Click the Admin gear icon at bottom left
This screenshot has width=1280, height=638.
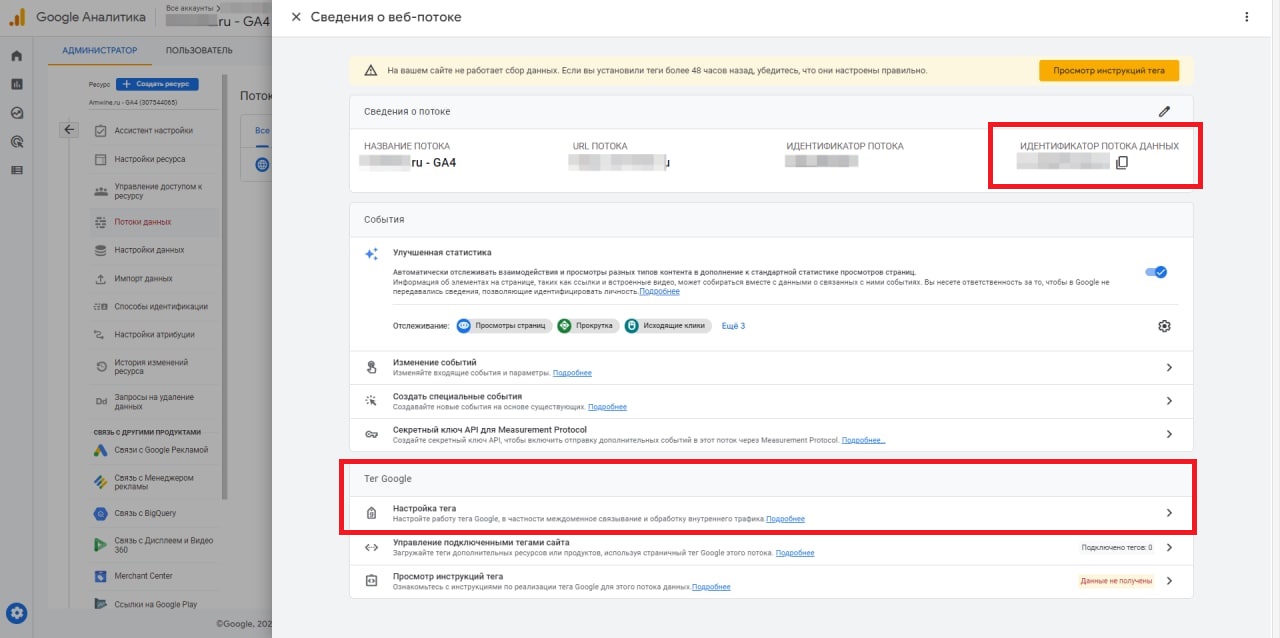pyautogui.click(x=17, y=614)
